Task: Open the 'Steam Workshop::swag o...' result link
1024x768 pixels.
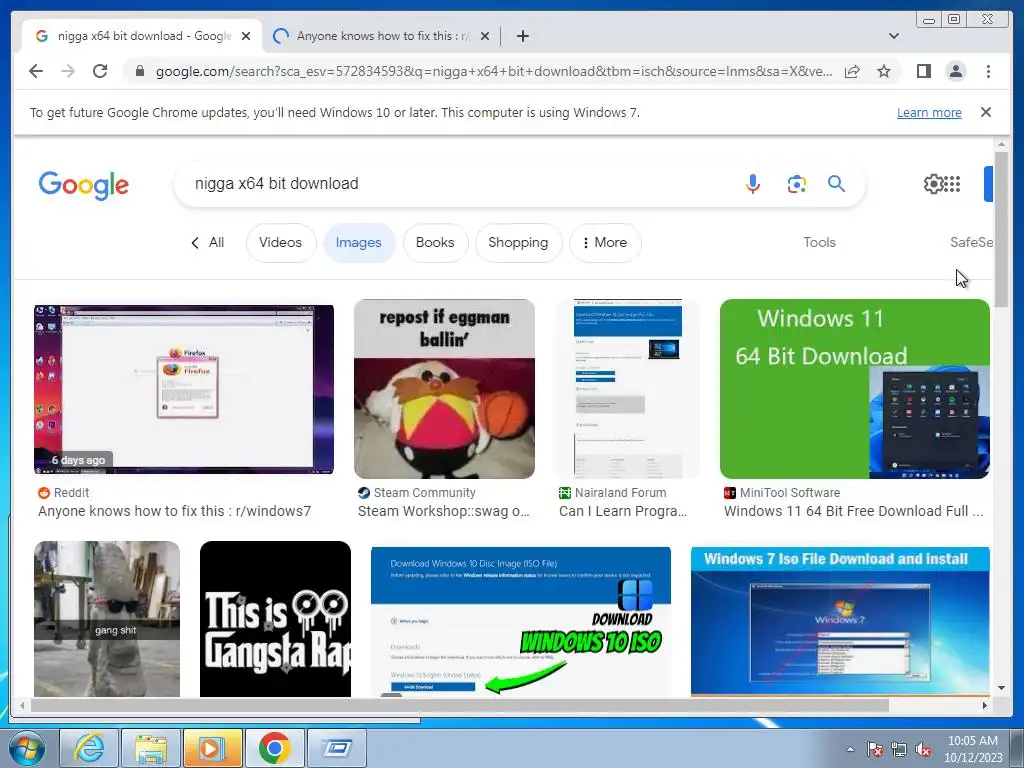Action: pyautogui.click(x=443, y=511)
